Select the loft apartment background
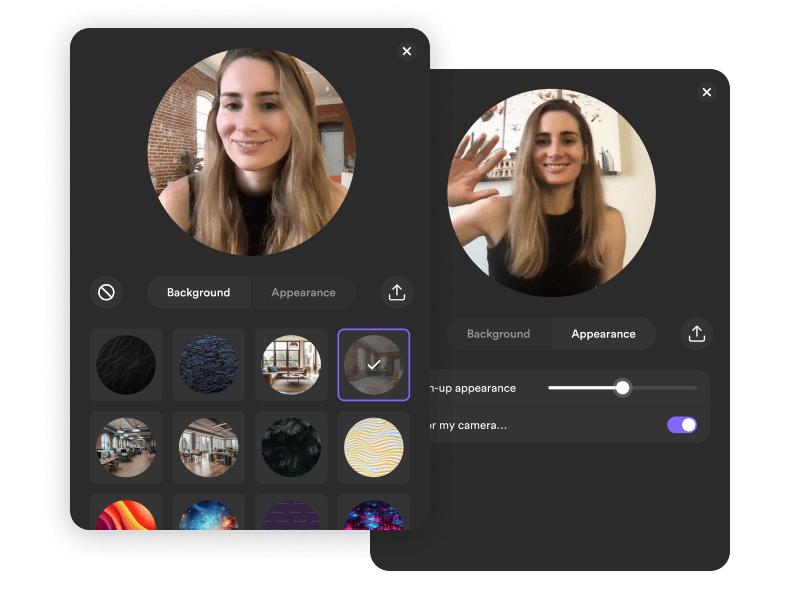 tap(290, 365)
